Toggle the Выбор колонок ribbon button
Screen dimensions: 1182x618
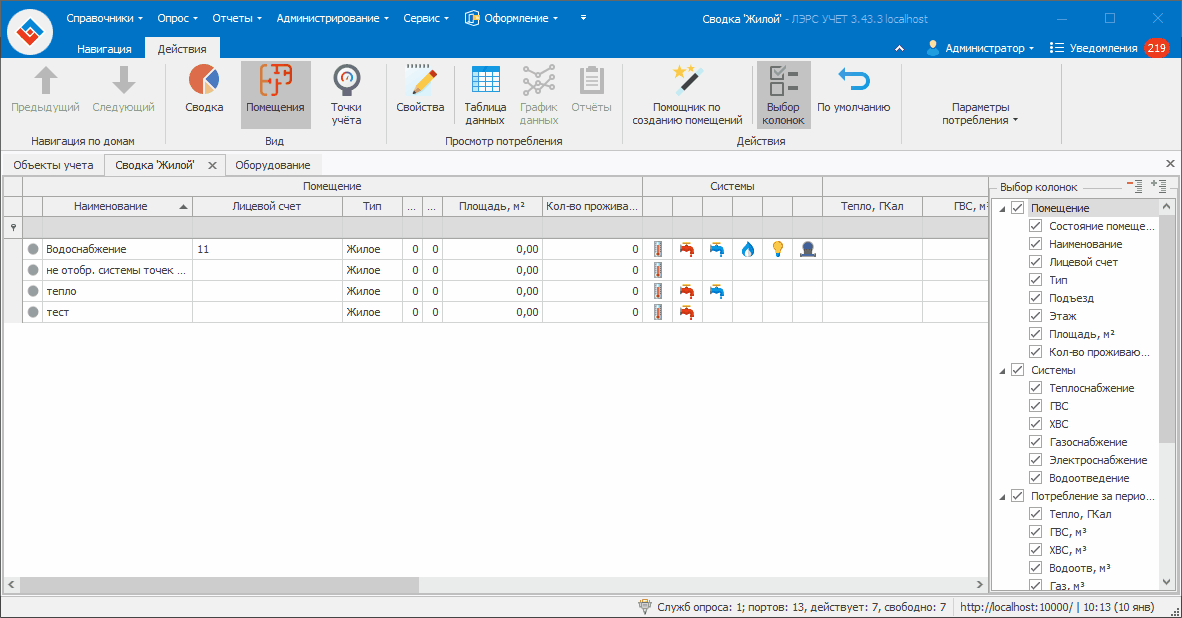[783, 94]
